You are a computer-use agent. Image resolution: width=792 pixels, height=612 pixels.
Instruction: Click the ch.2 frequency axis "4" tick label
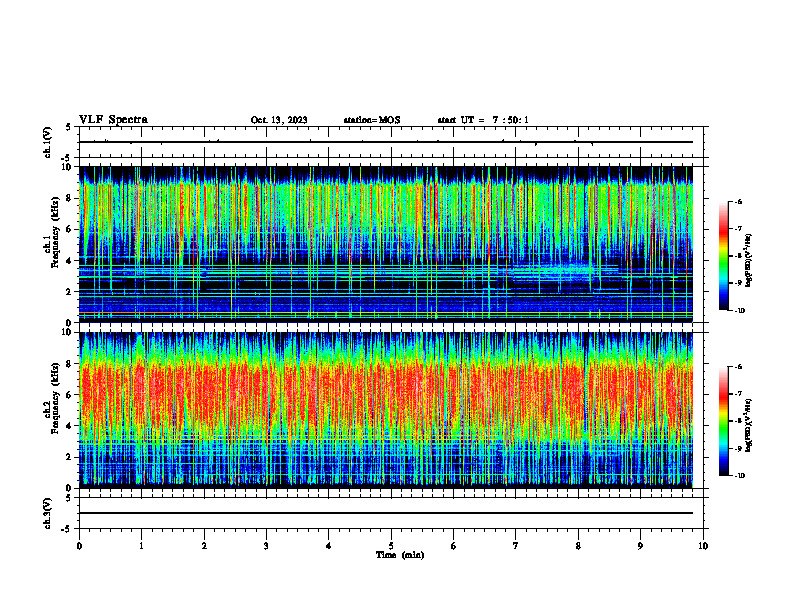(69, 426)
